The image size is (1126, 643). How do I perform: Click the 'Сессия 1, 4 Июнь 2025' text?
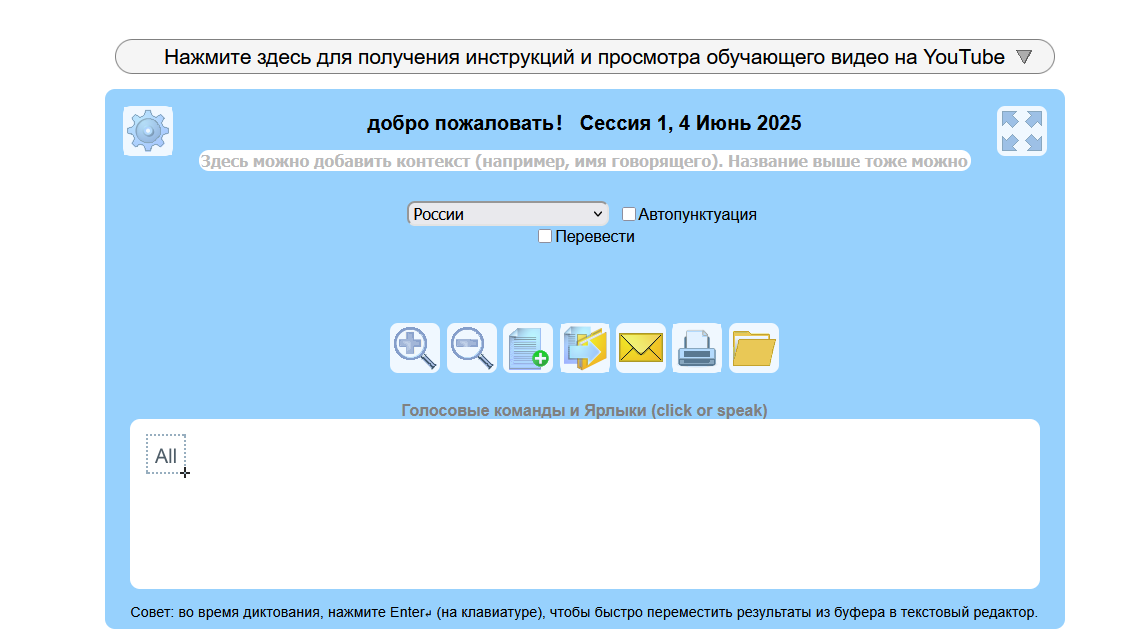coord(690,123)
